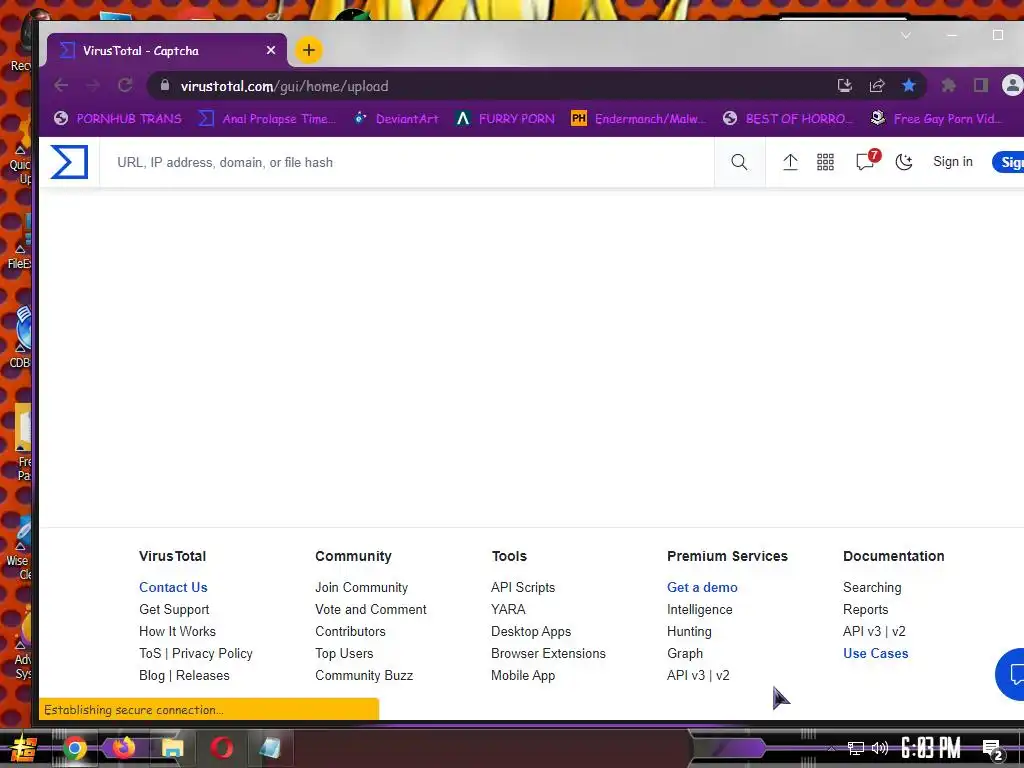Open the apps grid icon
The image size is (1024, 768).
(x=825, y=162)
